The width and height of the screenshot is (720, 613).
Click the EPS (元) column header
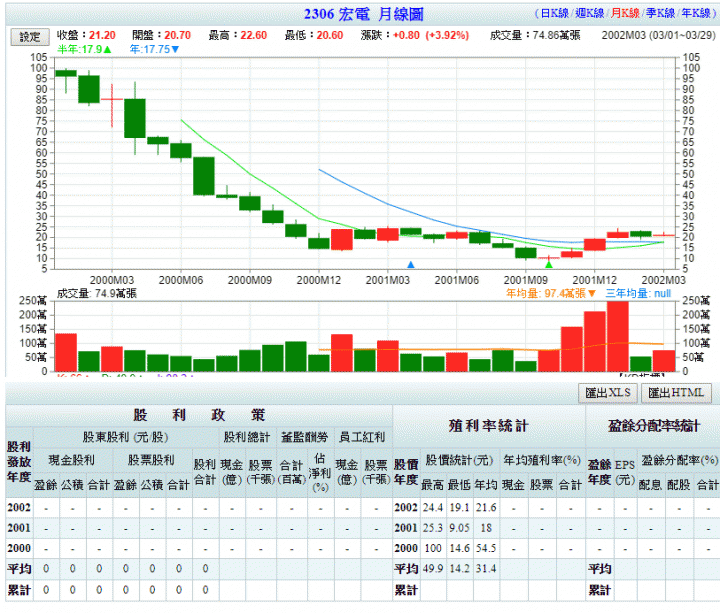tap(624, 472)
